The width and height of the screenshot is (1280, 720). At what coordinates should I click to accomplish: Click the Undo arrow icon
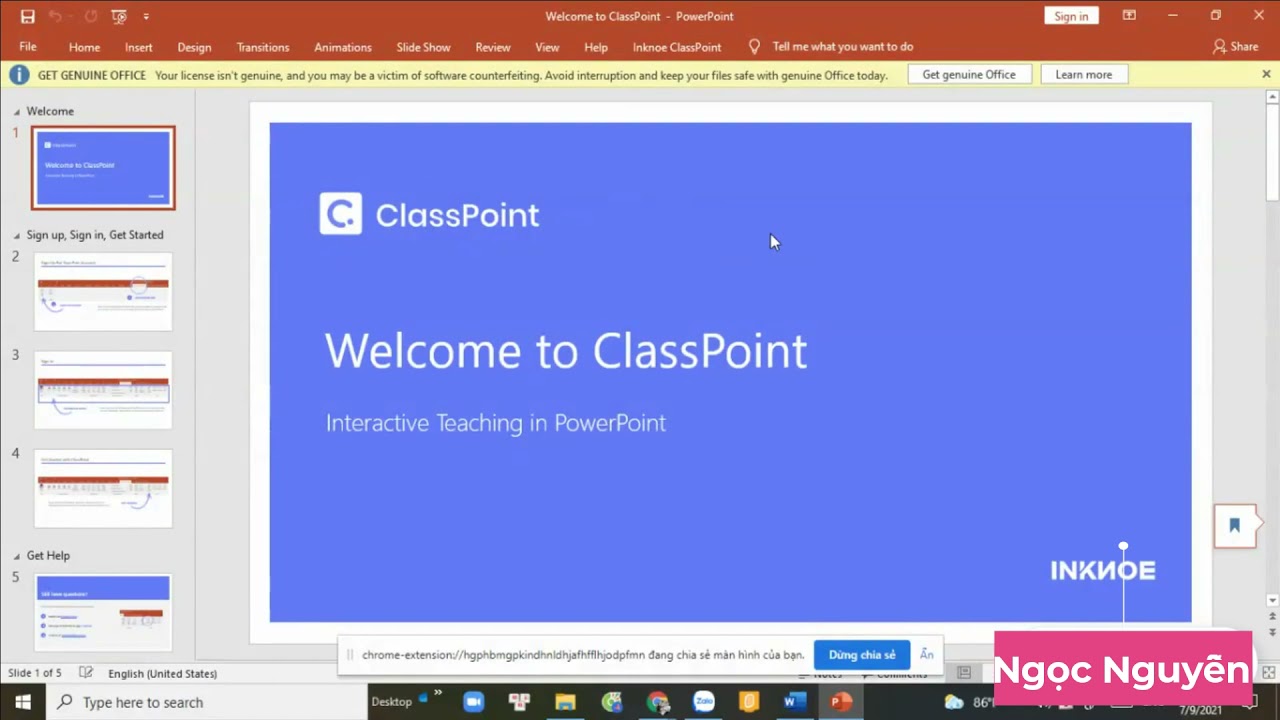pyautogui.click(x=56, y=16)
